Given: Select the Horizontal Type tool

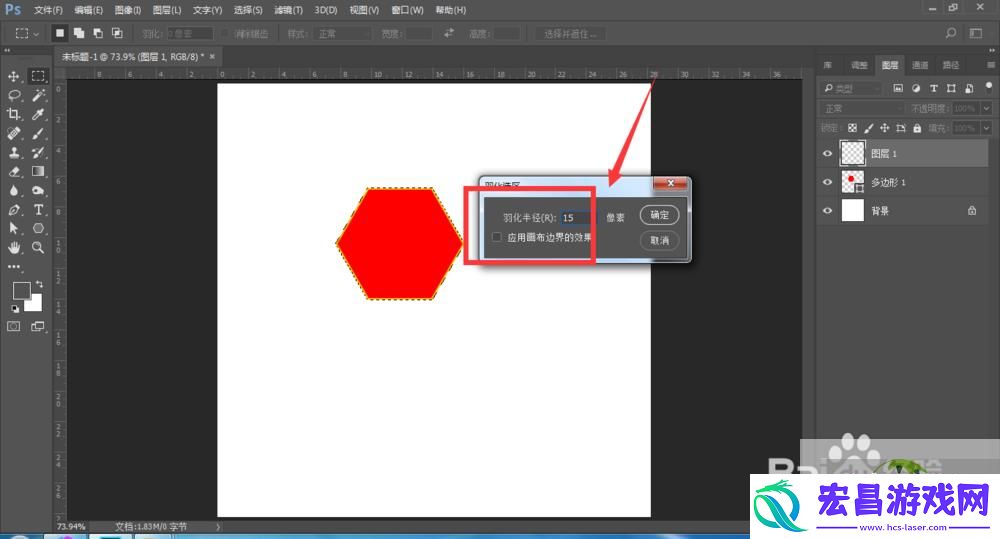Looking at the screenshot, I should [x=38, y=210].
